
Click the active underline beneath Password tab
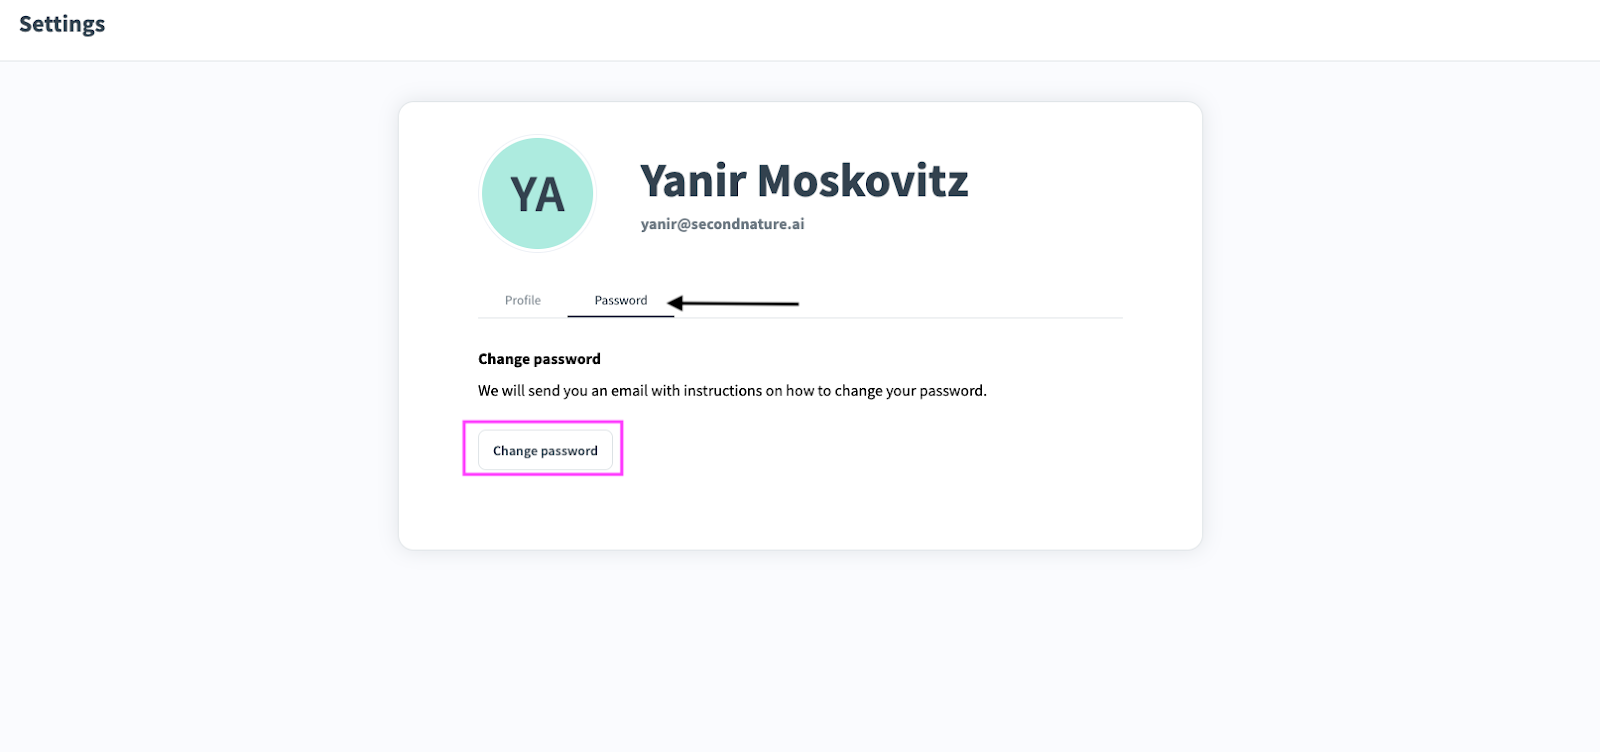[620, 316]
